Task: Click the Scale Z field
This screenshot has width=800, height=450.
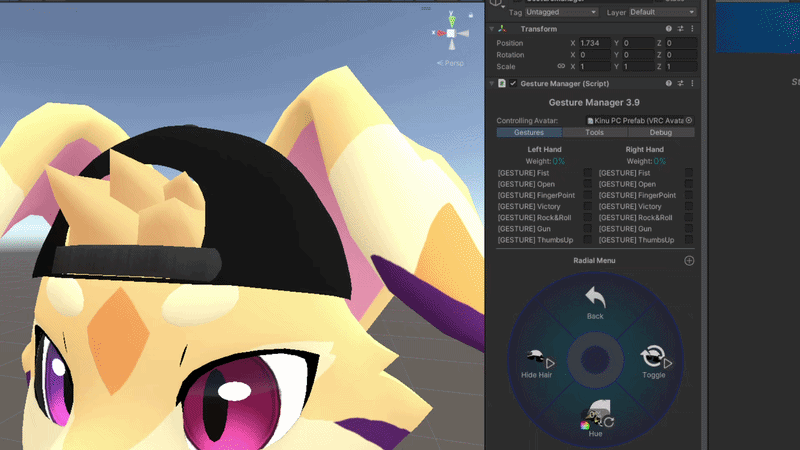Action: [x=681, y=66]
